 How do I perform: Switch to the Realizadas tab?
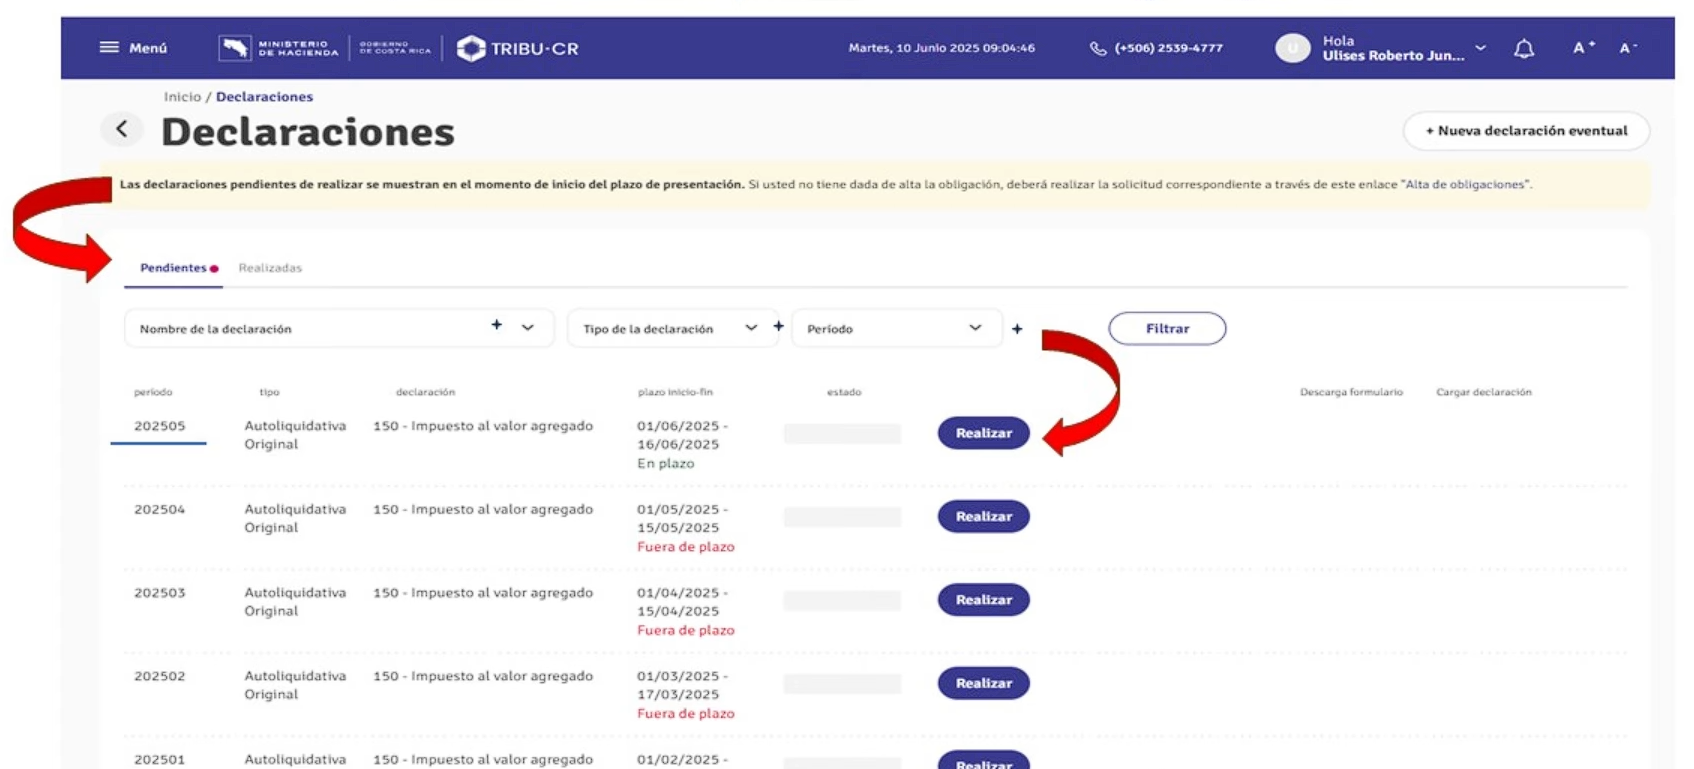pyautogui.click(x=270, y=268)
